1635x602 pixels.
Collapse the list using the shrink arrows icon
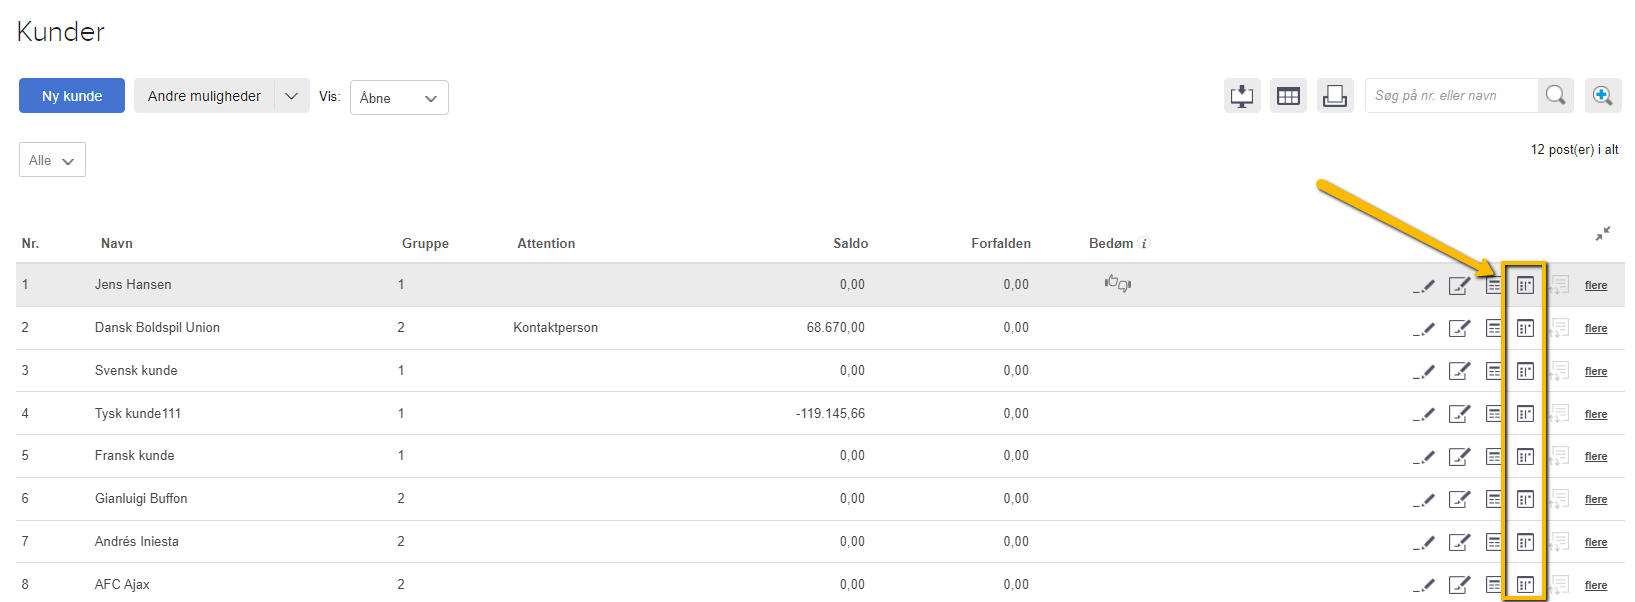coord(1603,233)
